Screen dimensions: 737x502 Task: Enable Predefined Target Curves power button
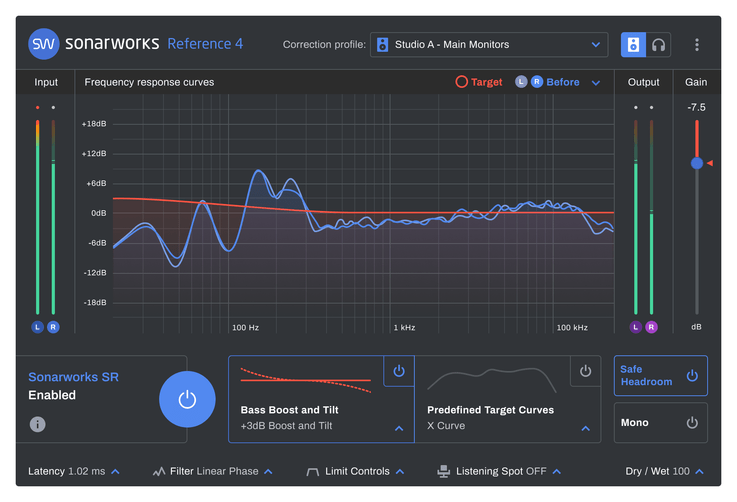586,371
